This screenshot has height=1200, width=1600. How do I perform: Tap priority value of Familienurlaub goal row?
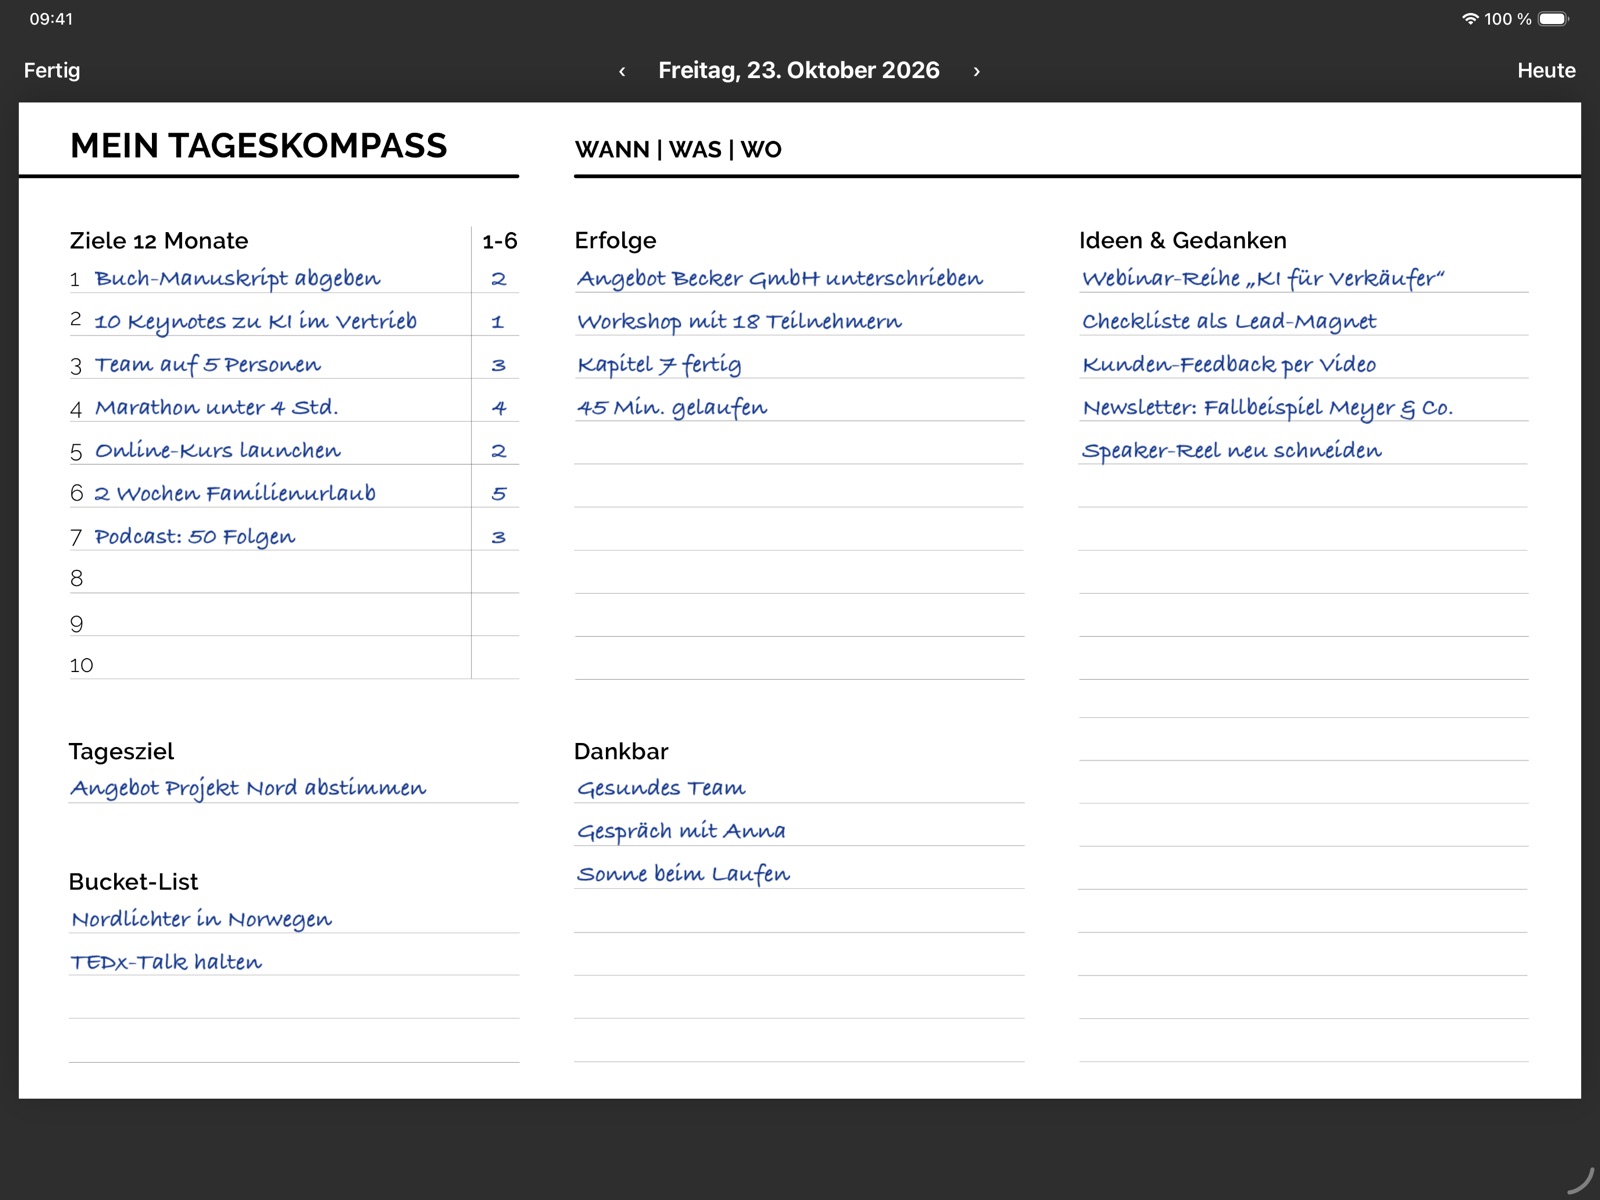498,493
